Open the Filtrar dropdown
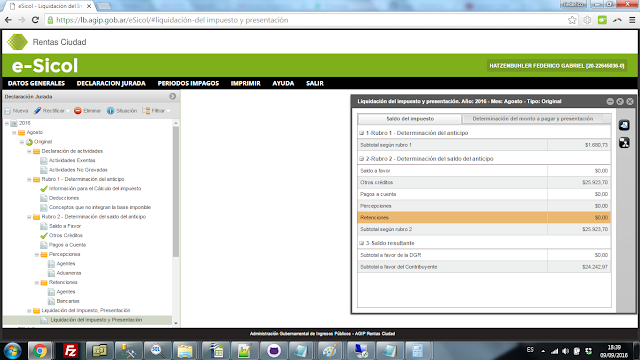Image resolution: width=640 pixels, height=360 pixels. tap(156, 111)
